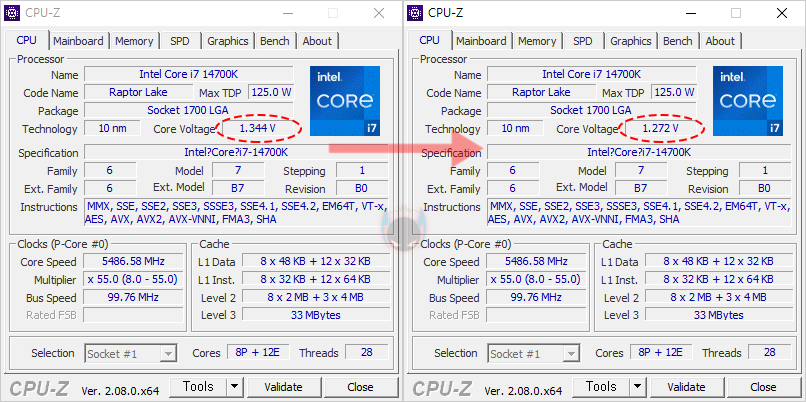Click the Technology 10 nm value in right window
This screenshot has width=806, height=402.
[515, 128]
